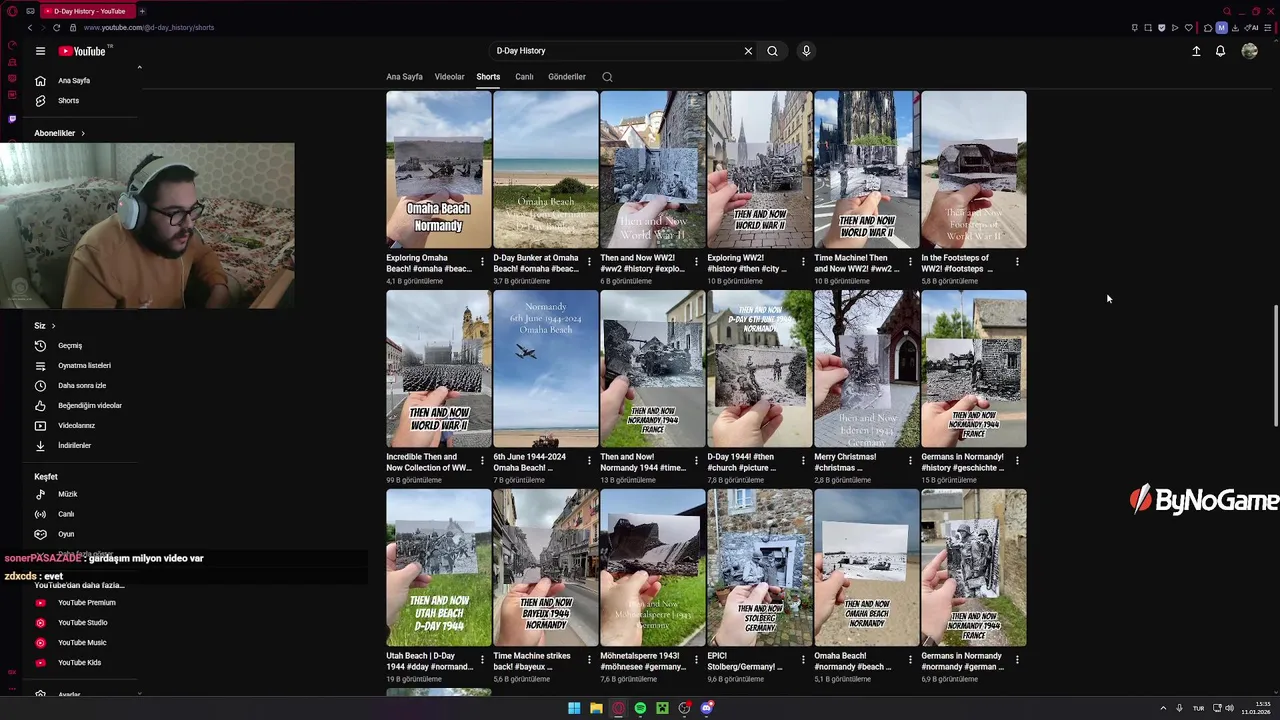Open Canlı in Keşfet sidebar
Screen dimensions: 1280x720
coord(66,514)
